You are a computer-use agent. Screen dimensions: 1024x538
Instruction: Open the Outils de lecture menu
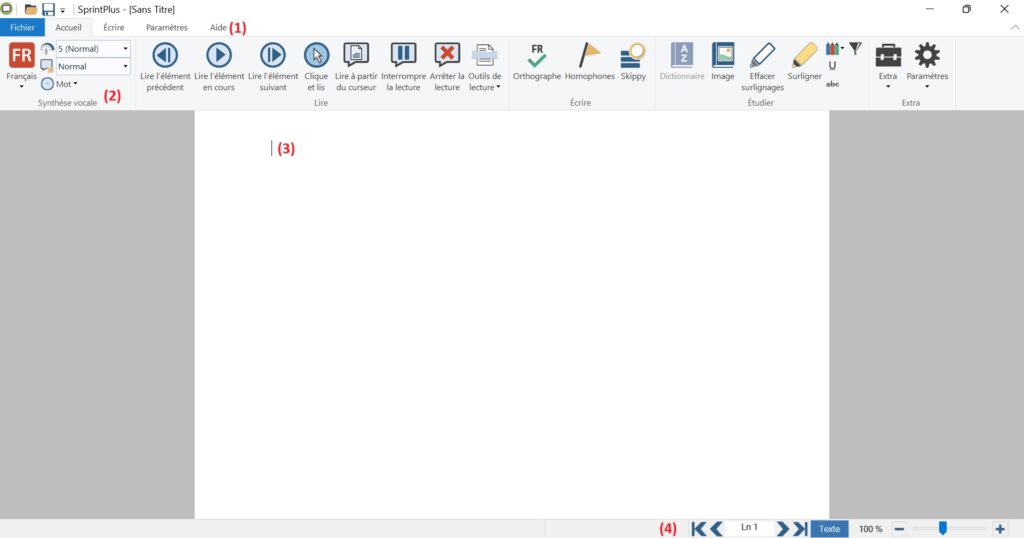coord(485,67)
